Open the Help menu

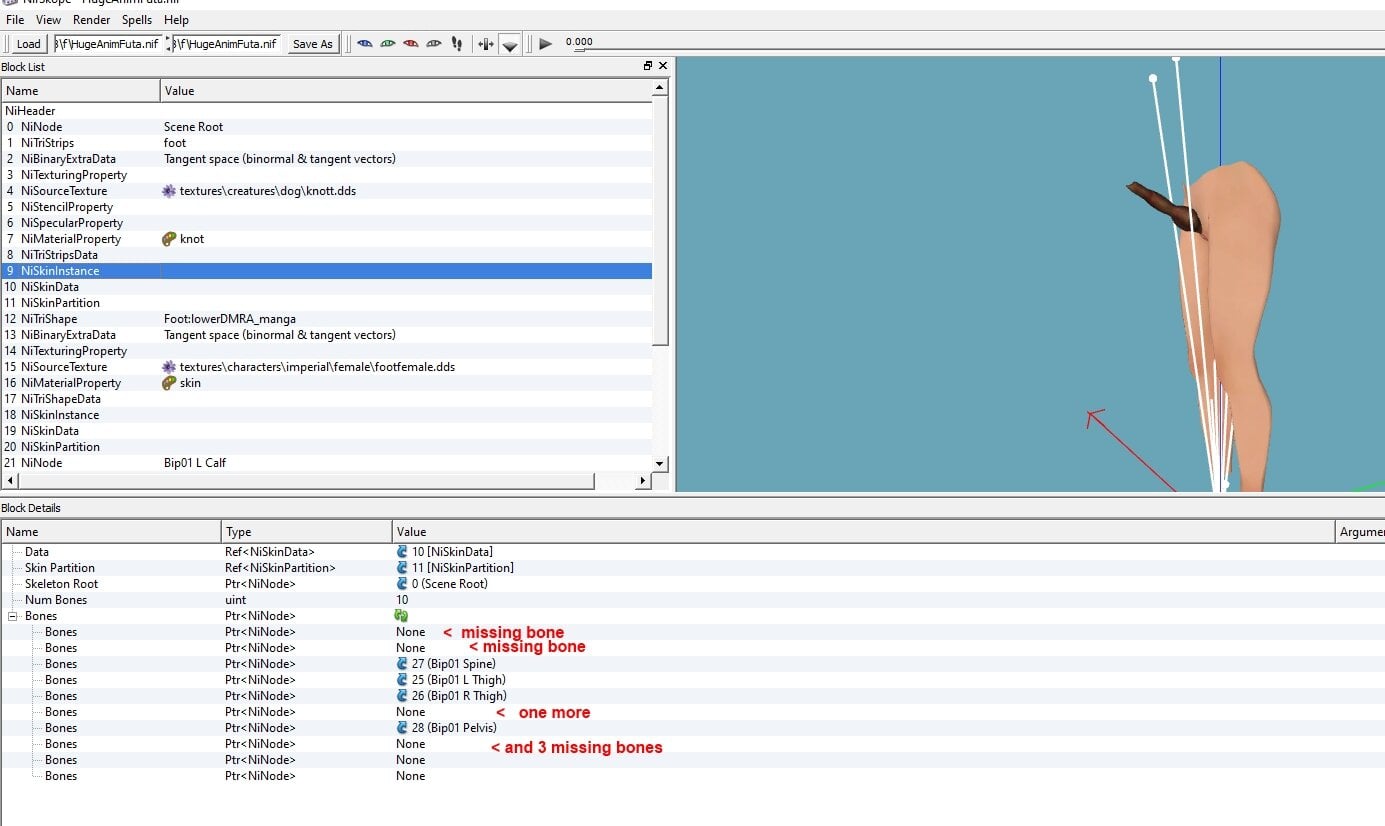click(176, 20)
